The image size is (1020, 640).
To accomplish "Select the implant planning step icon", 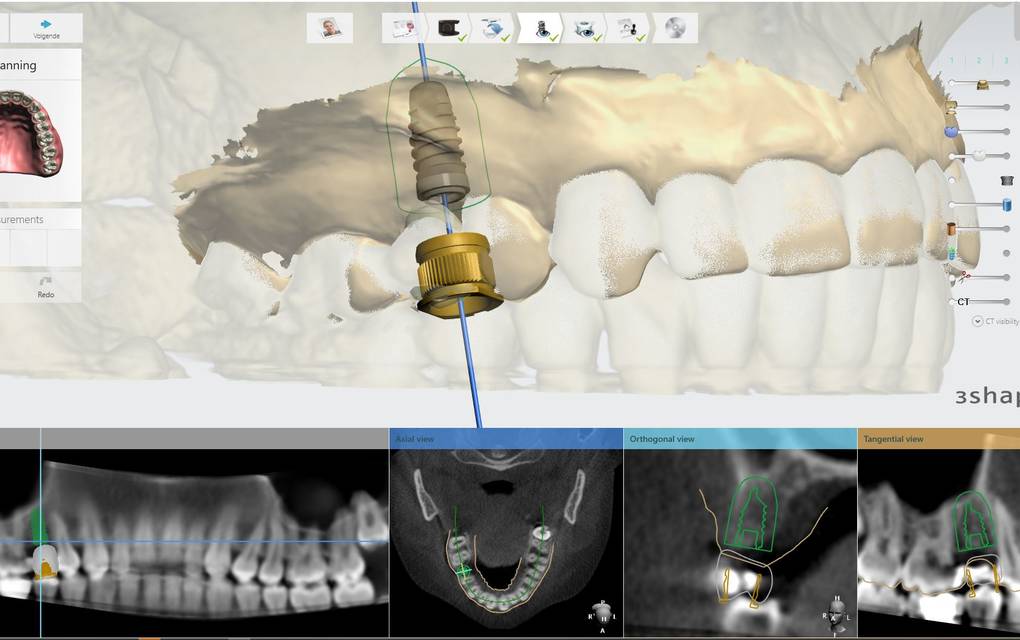I will (541, 28).
